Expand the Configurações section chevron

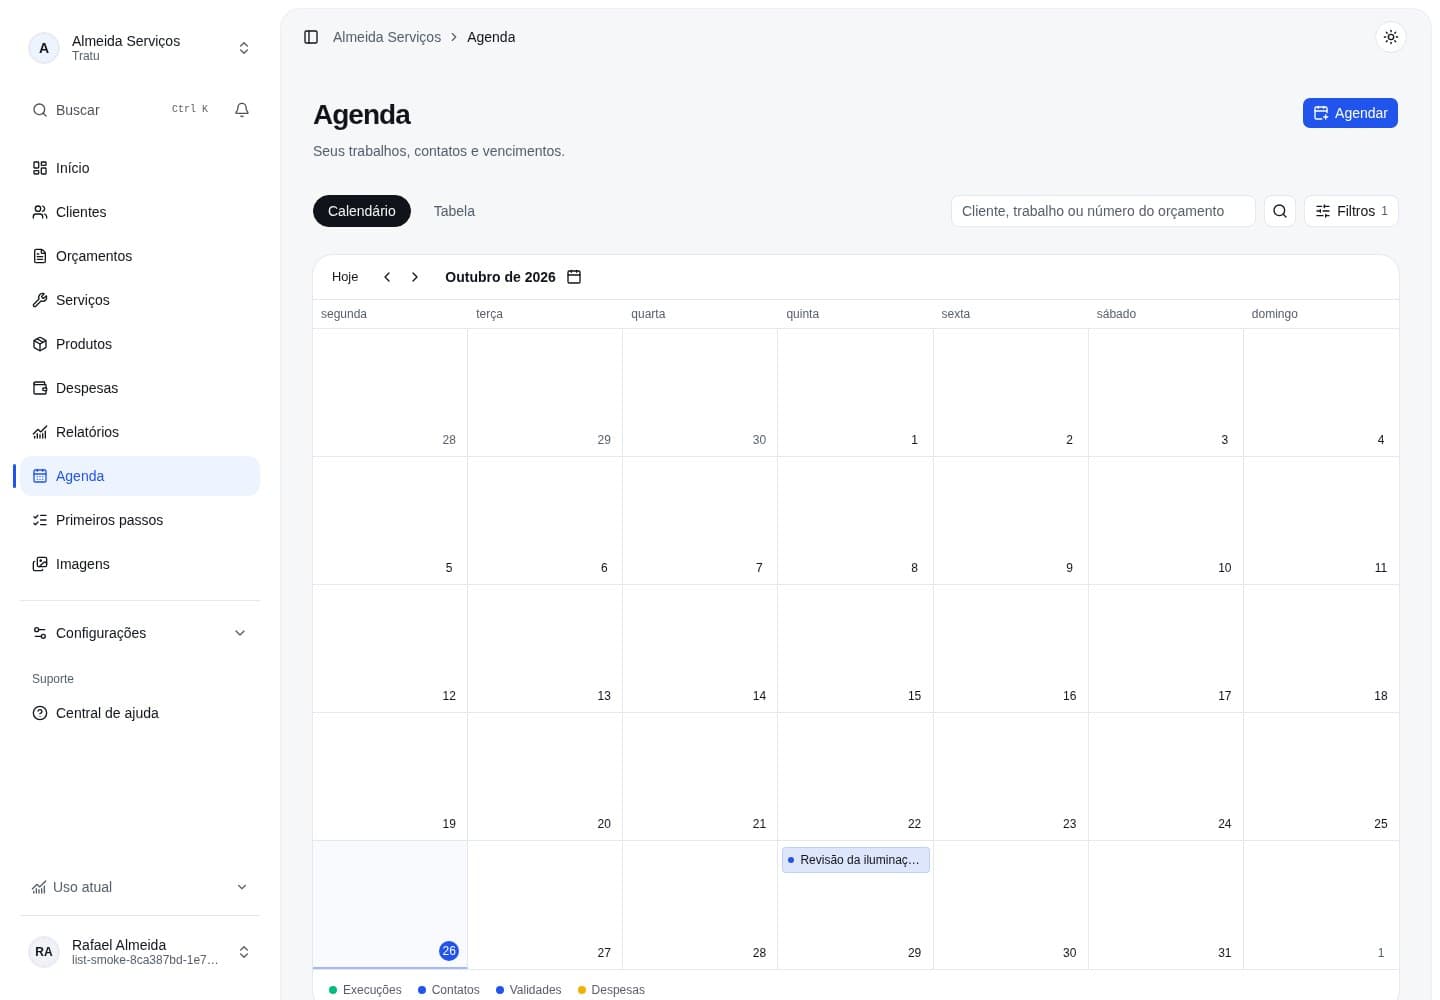tap(240, 633)
